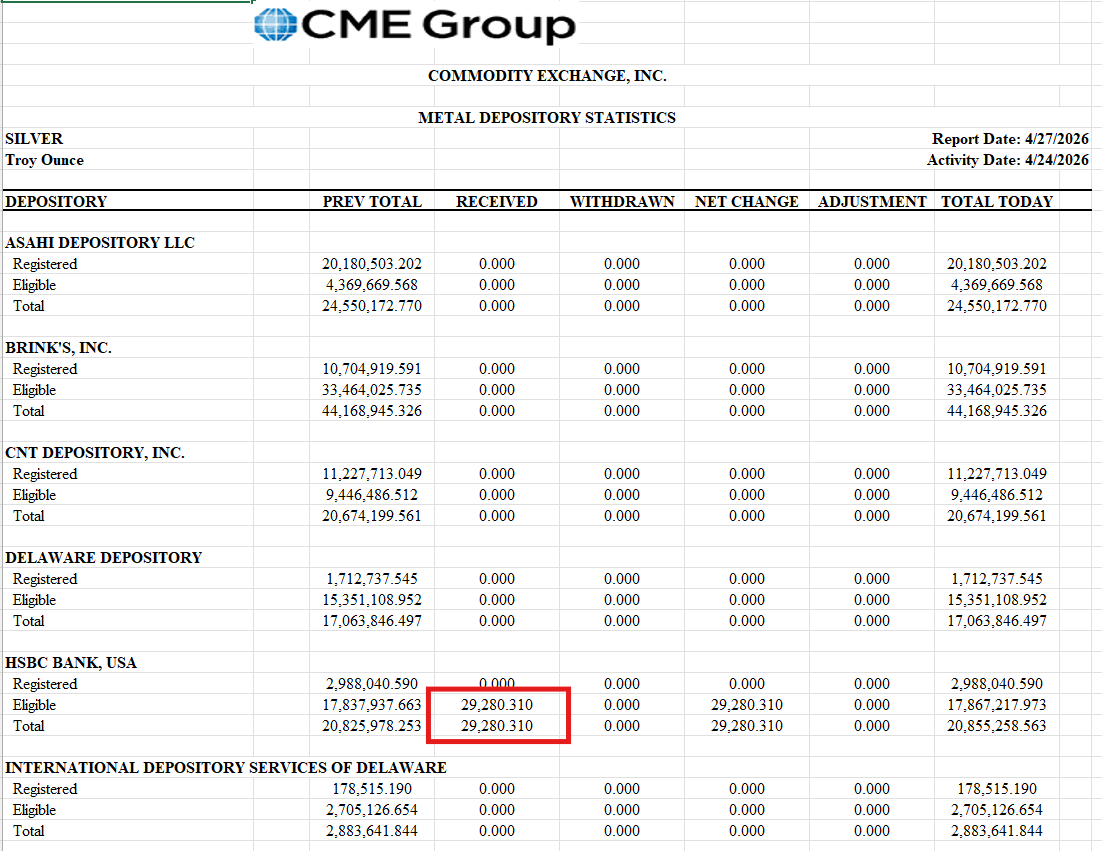Viewport: 1102px width, 851px height.
Task: Select INTERNATIONAL DEPOSITORY SERVICES OF DELAWARE heading
Action: (x=226, y=768)
